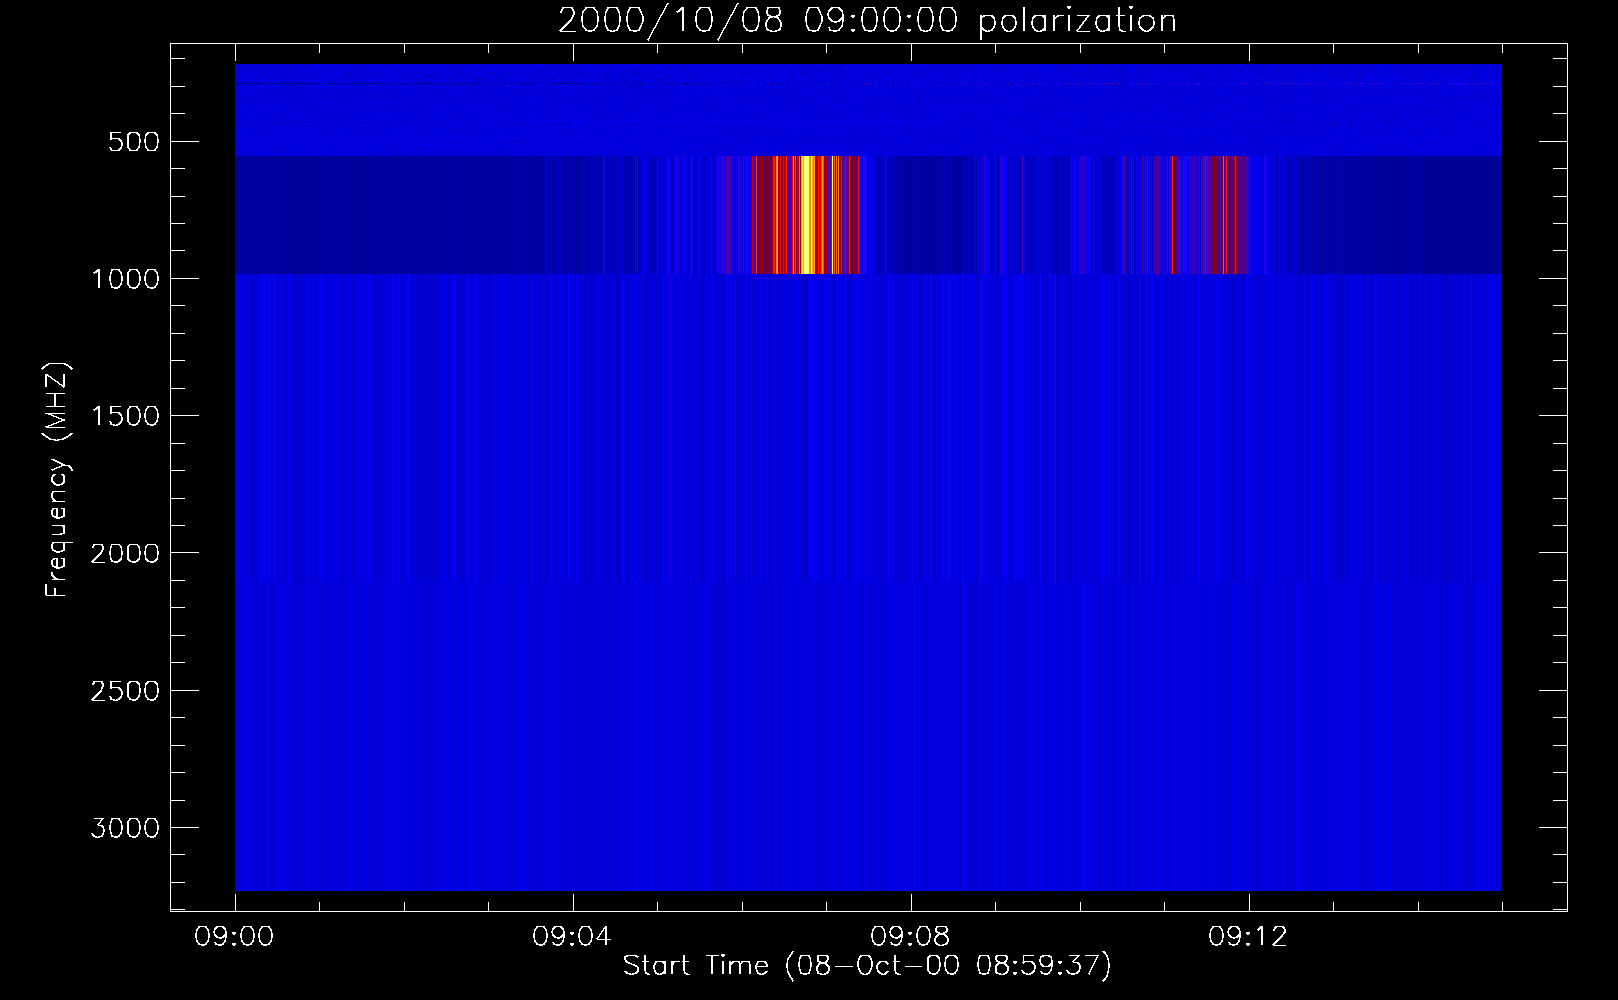Click the 09:04 time tick label

(x=572, y=937)
